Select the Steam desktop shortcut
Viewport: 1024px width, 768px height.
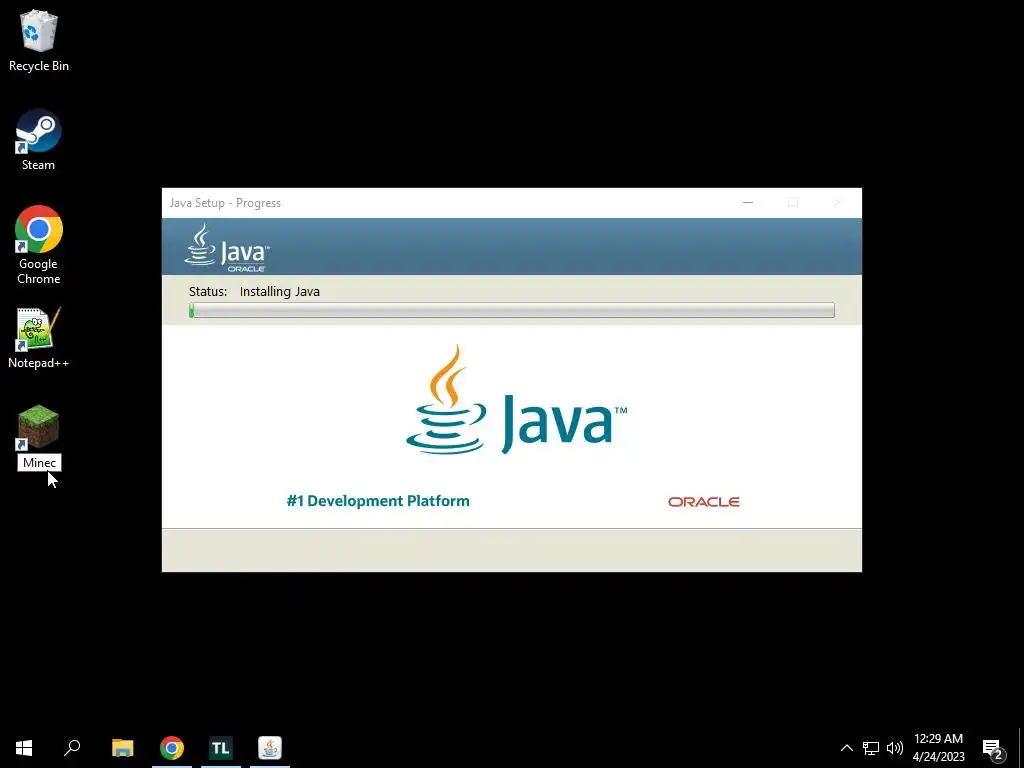tap(39, 140)
